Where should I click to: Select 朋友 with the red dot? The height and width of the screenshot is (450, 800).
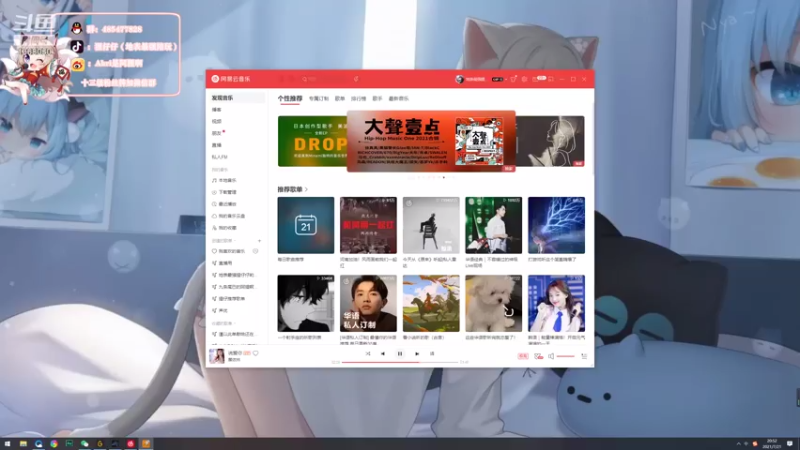point(218,133)
